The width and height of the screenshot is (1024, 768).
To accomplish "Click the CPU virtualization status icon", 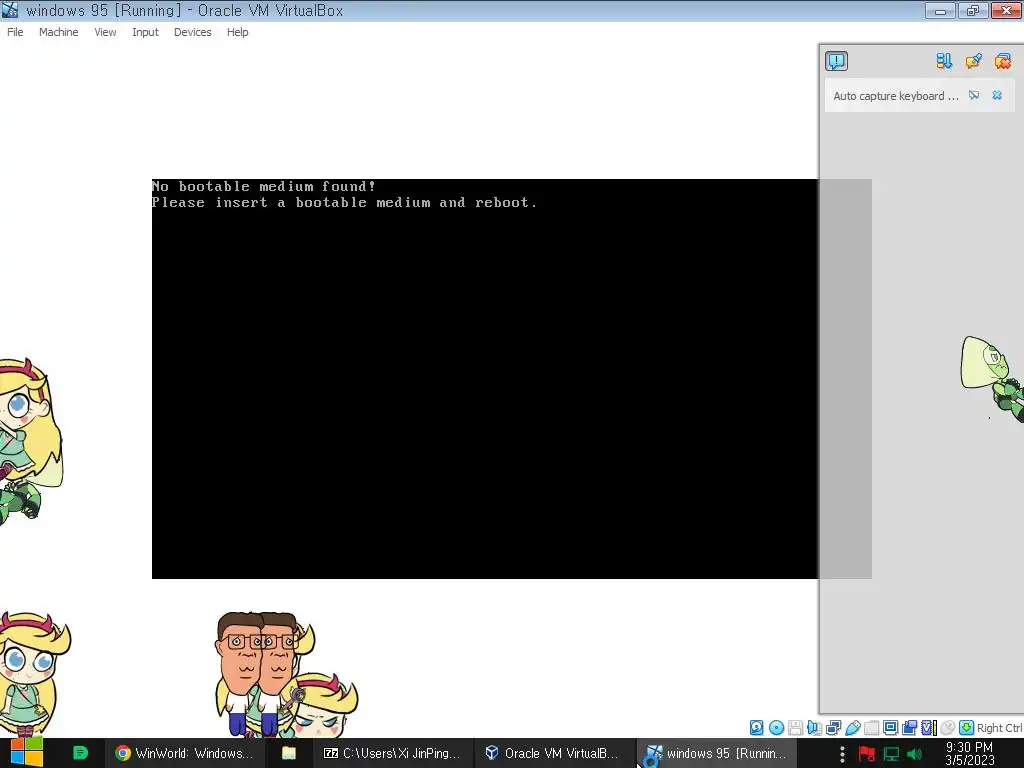I will 929,728.
